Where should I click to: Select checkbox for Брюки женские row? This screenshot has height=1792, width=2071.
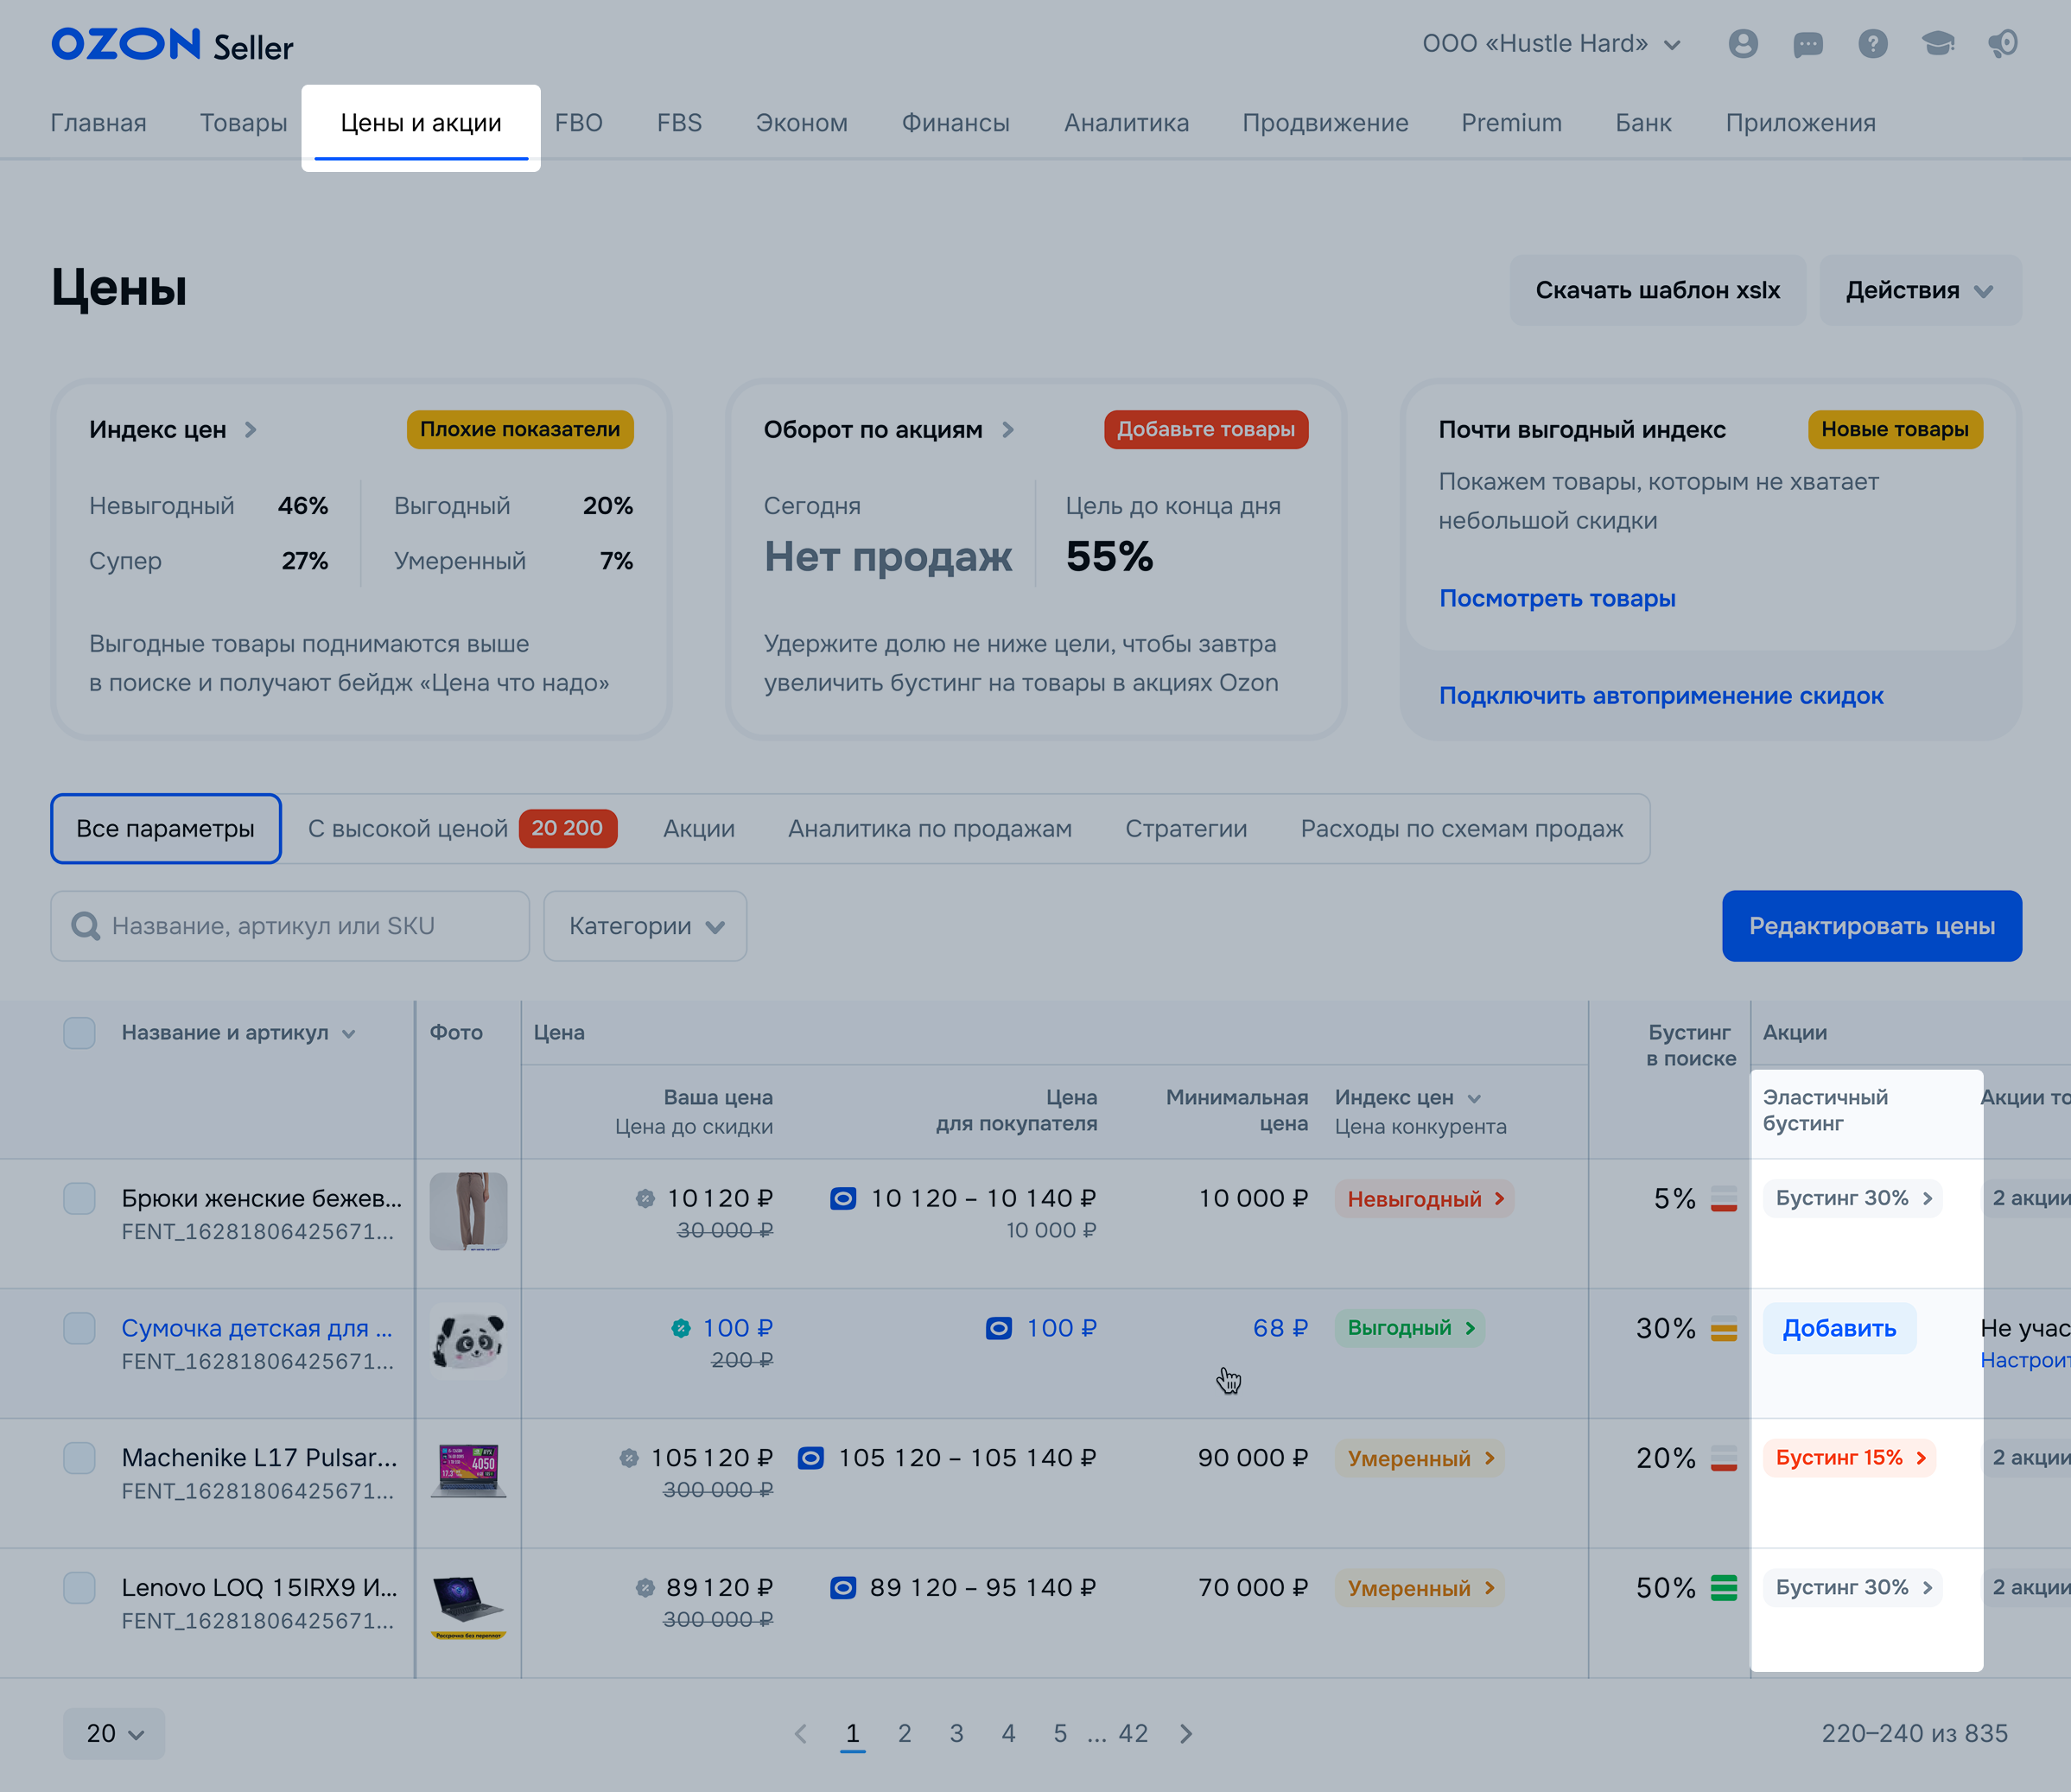point(79,1198)
